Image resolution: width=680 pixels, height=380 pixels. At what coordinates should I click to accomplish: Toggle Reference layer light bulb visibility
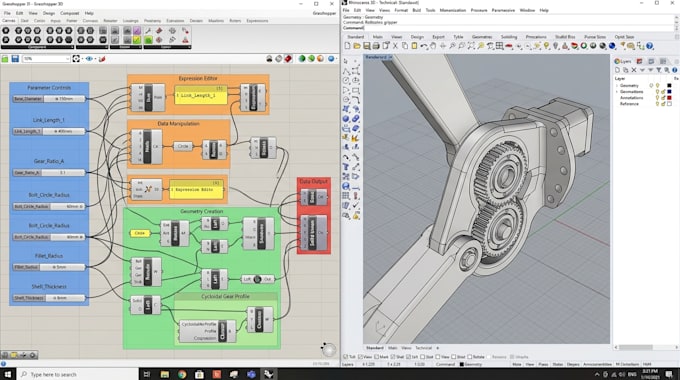click(x=657, y=104)
